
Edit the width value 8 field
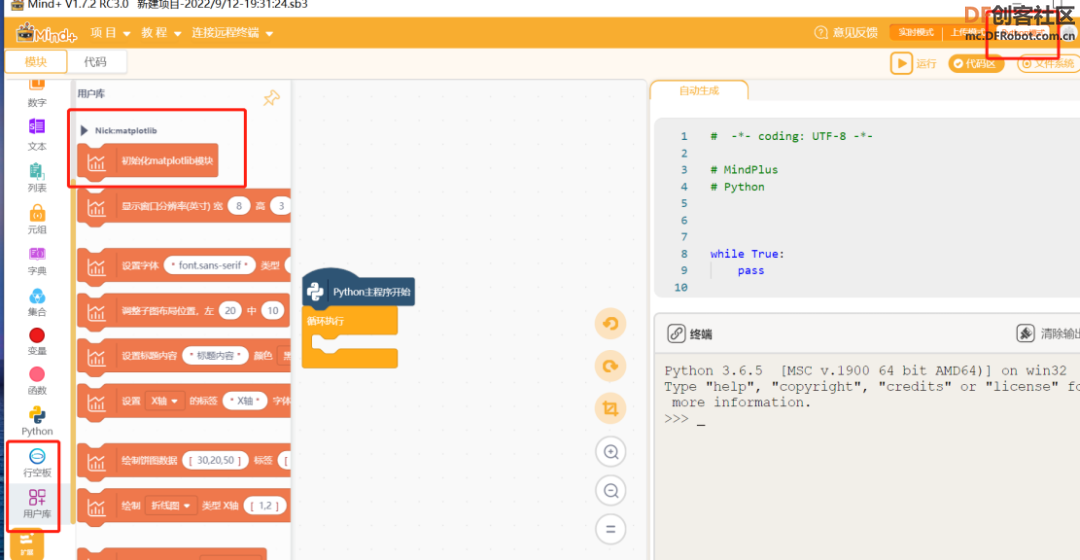pyautogui.click(x=238, y=206)
